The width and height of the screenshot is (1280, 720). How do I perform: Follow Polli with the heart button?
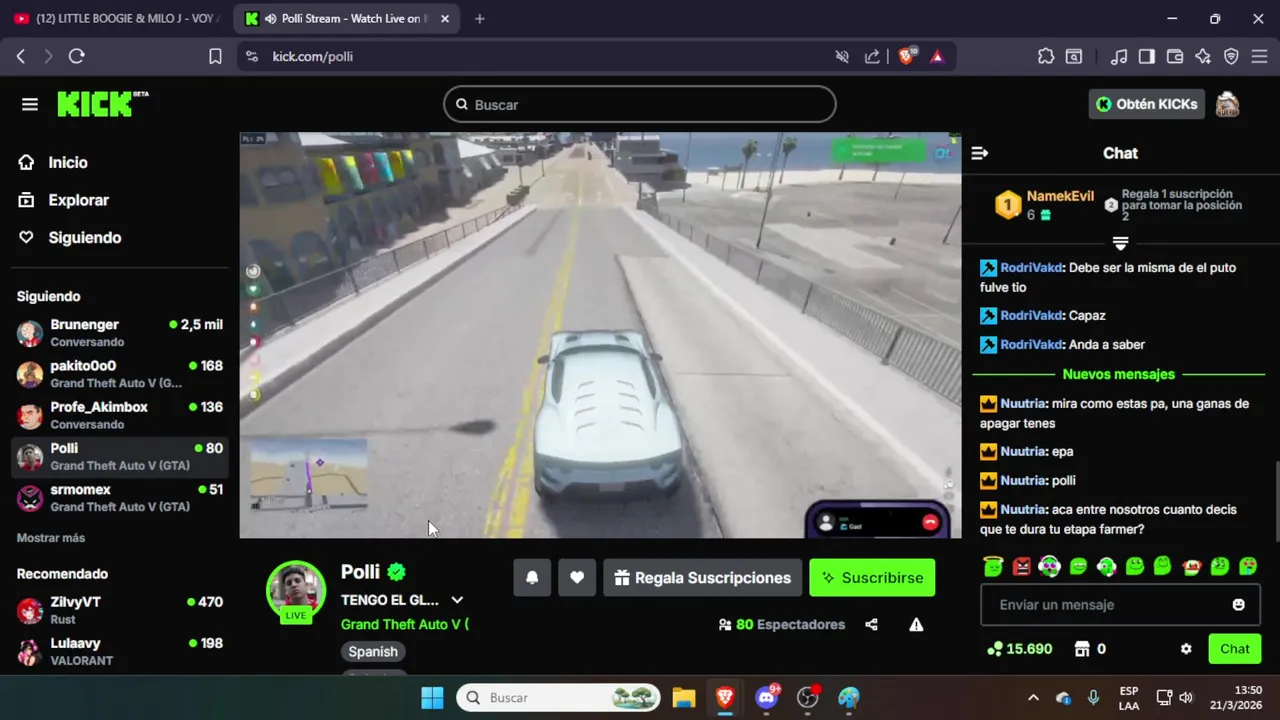tap(577, 578)
